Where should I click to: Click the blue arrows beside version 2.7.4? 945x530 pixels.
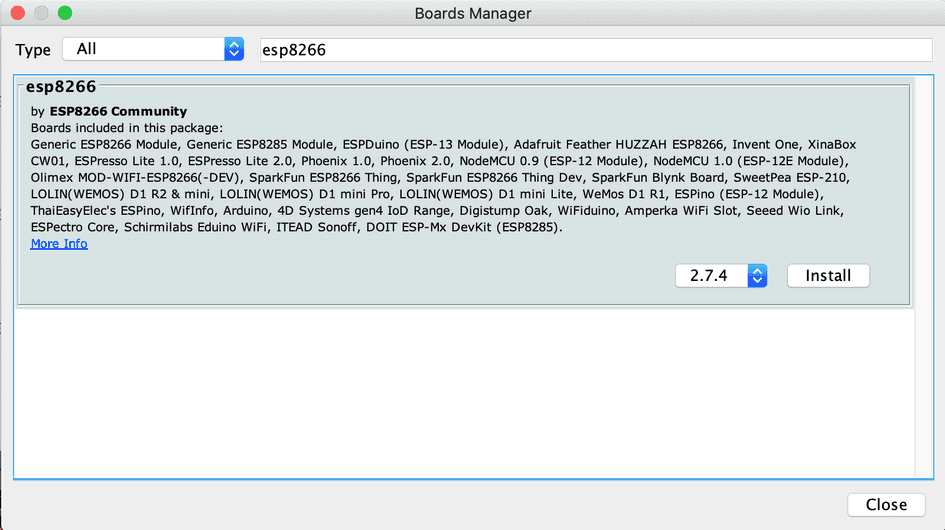tap(758, 276)
